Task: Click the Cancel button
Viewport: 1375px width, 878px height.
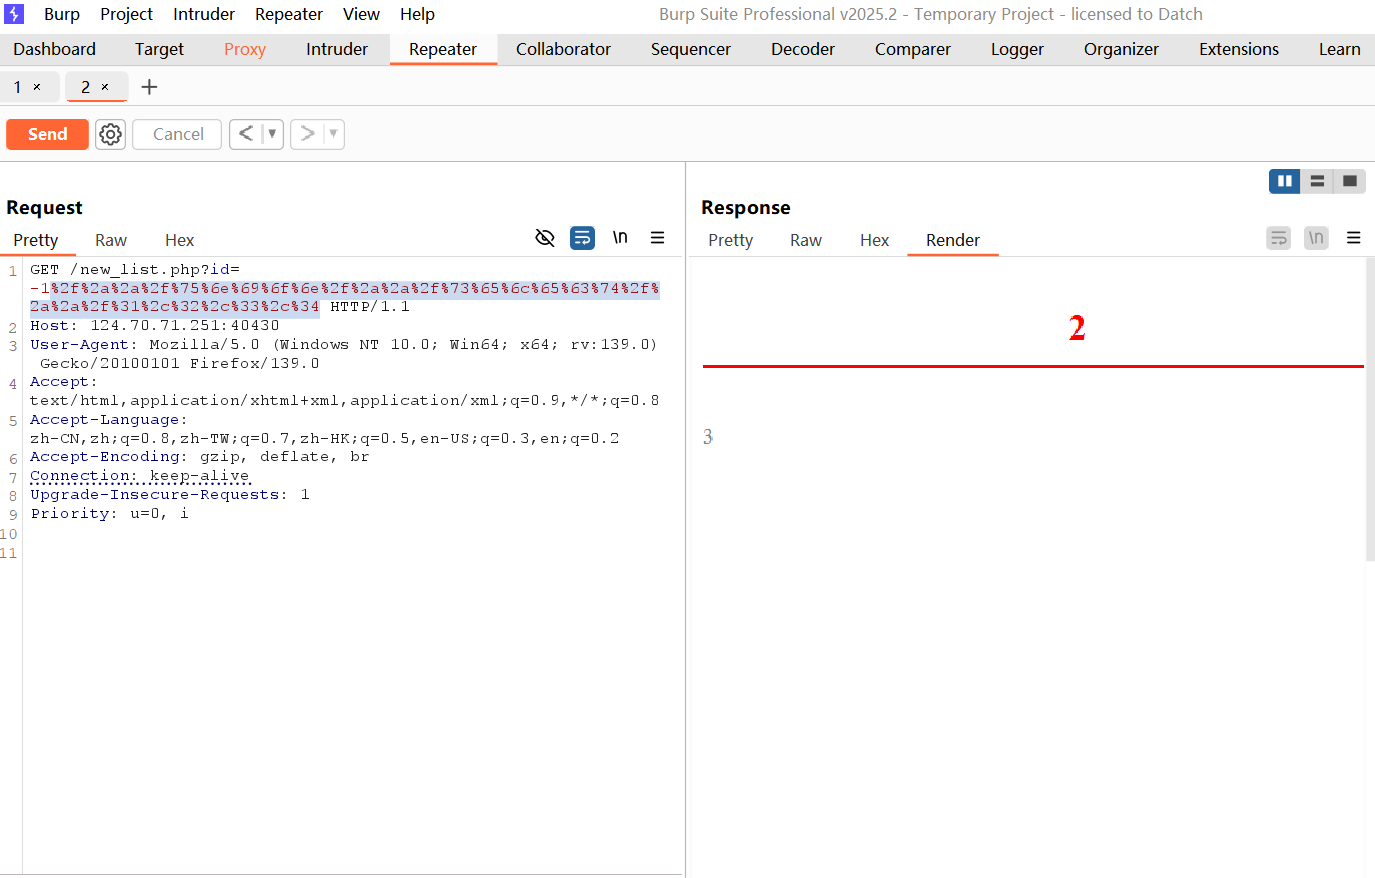Action: [x=178, y=134]
